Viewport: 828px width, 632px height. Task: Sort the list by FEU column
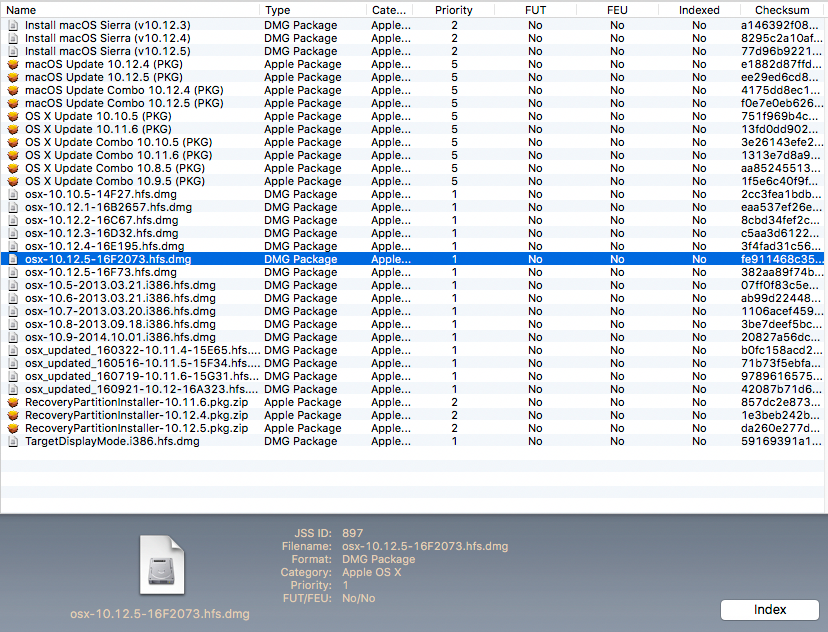(x=617, y=10)
